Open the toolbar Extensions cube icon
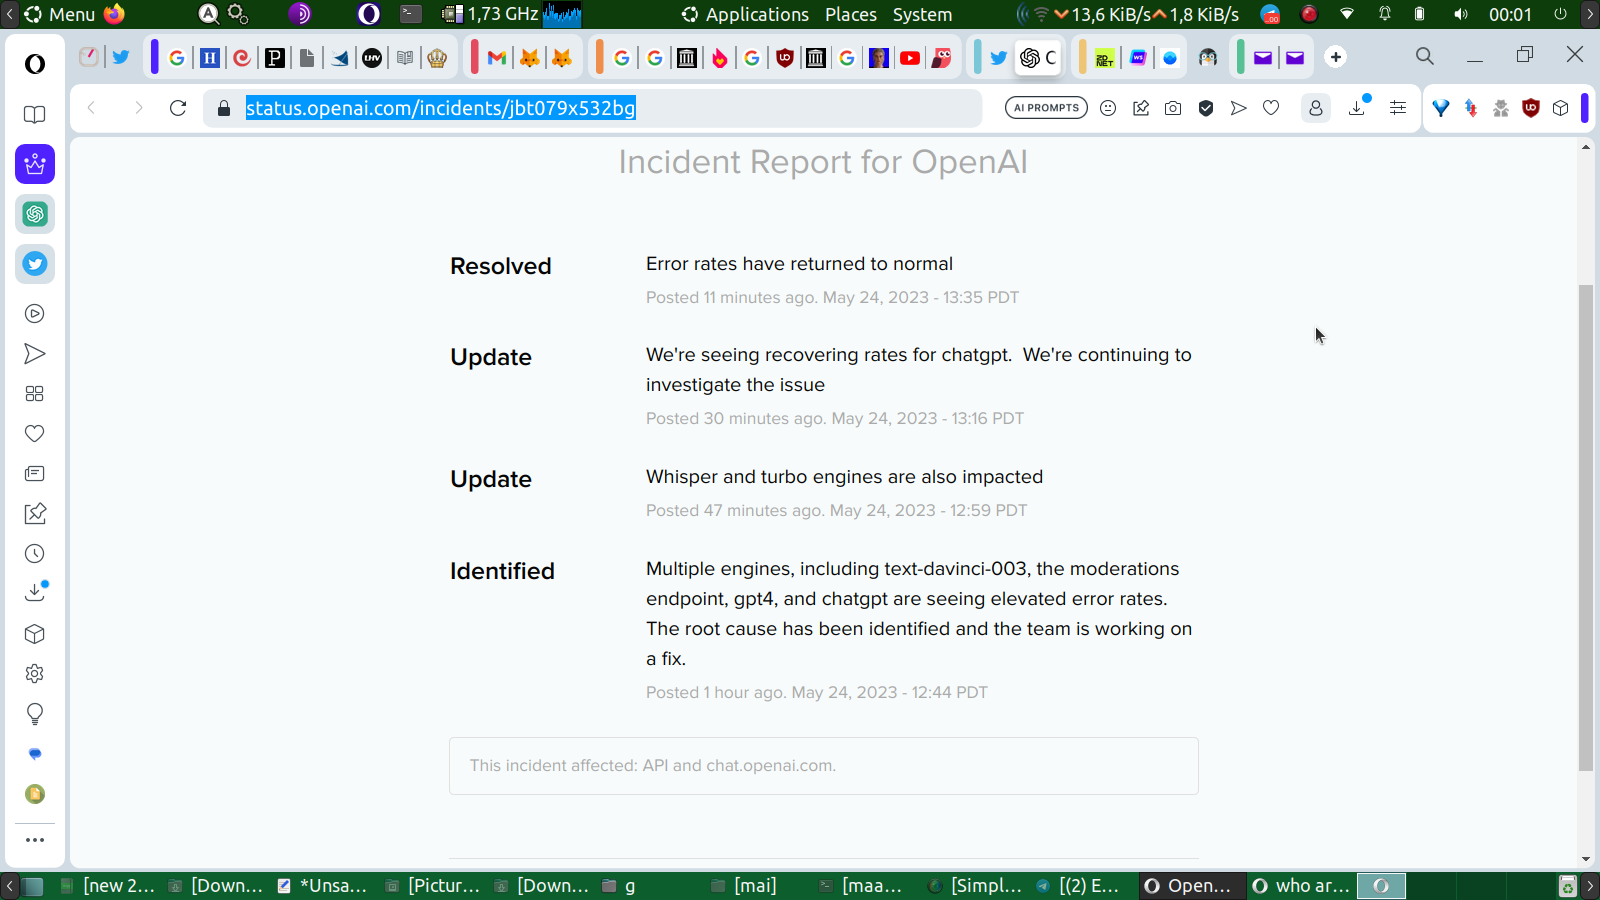The height and width of the screenshot is (900, 1600). (x=1561, y=108)
